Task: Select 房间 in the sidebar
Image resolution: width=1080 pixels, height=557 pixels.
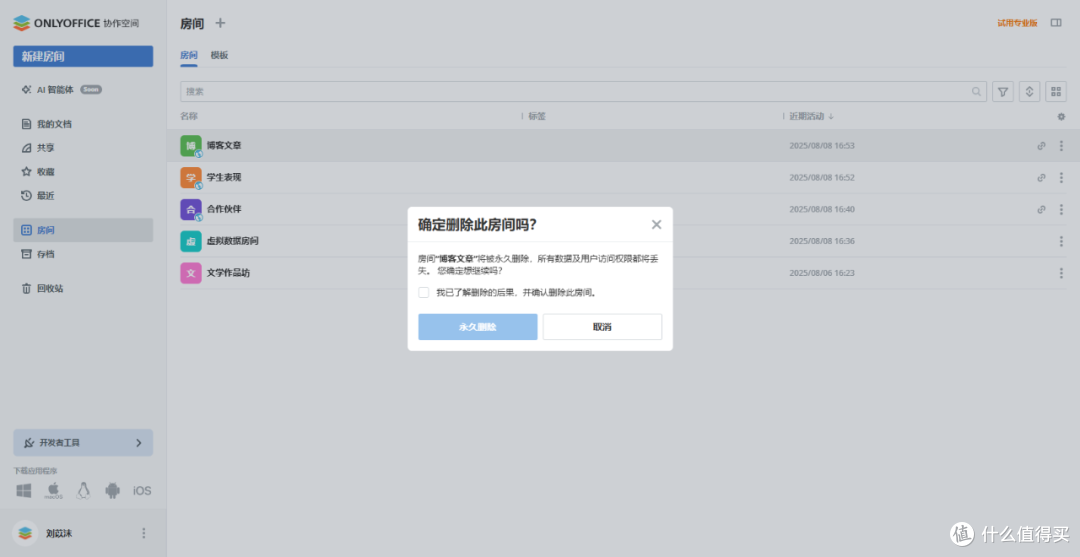Action: pyautogui.click(x=83, y=230)
